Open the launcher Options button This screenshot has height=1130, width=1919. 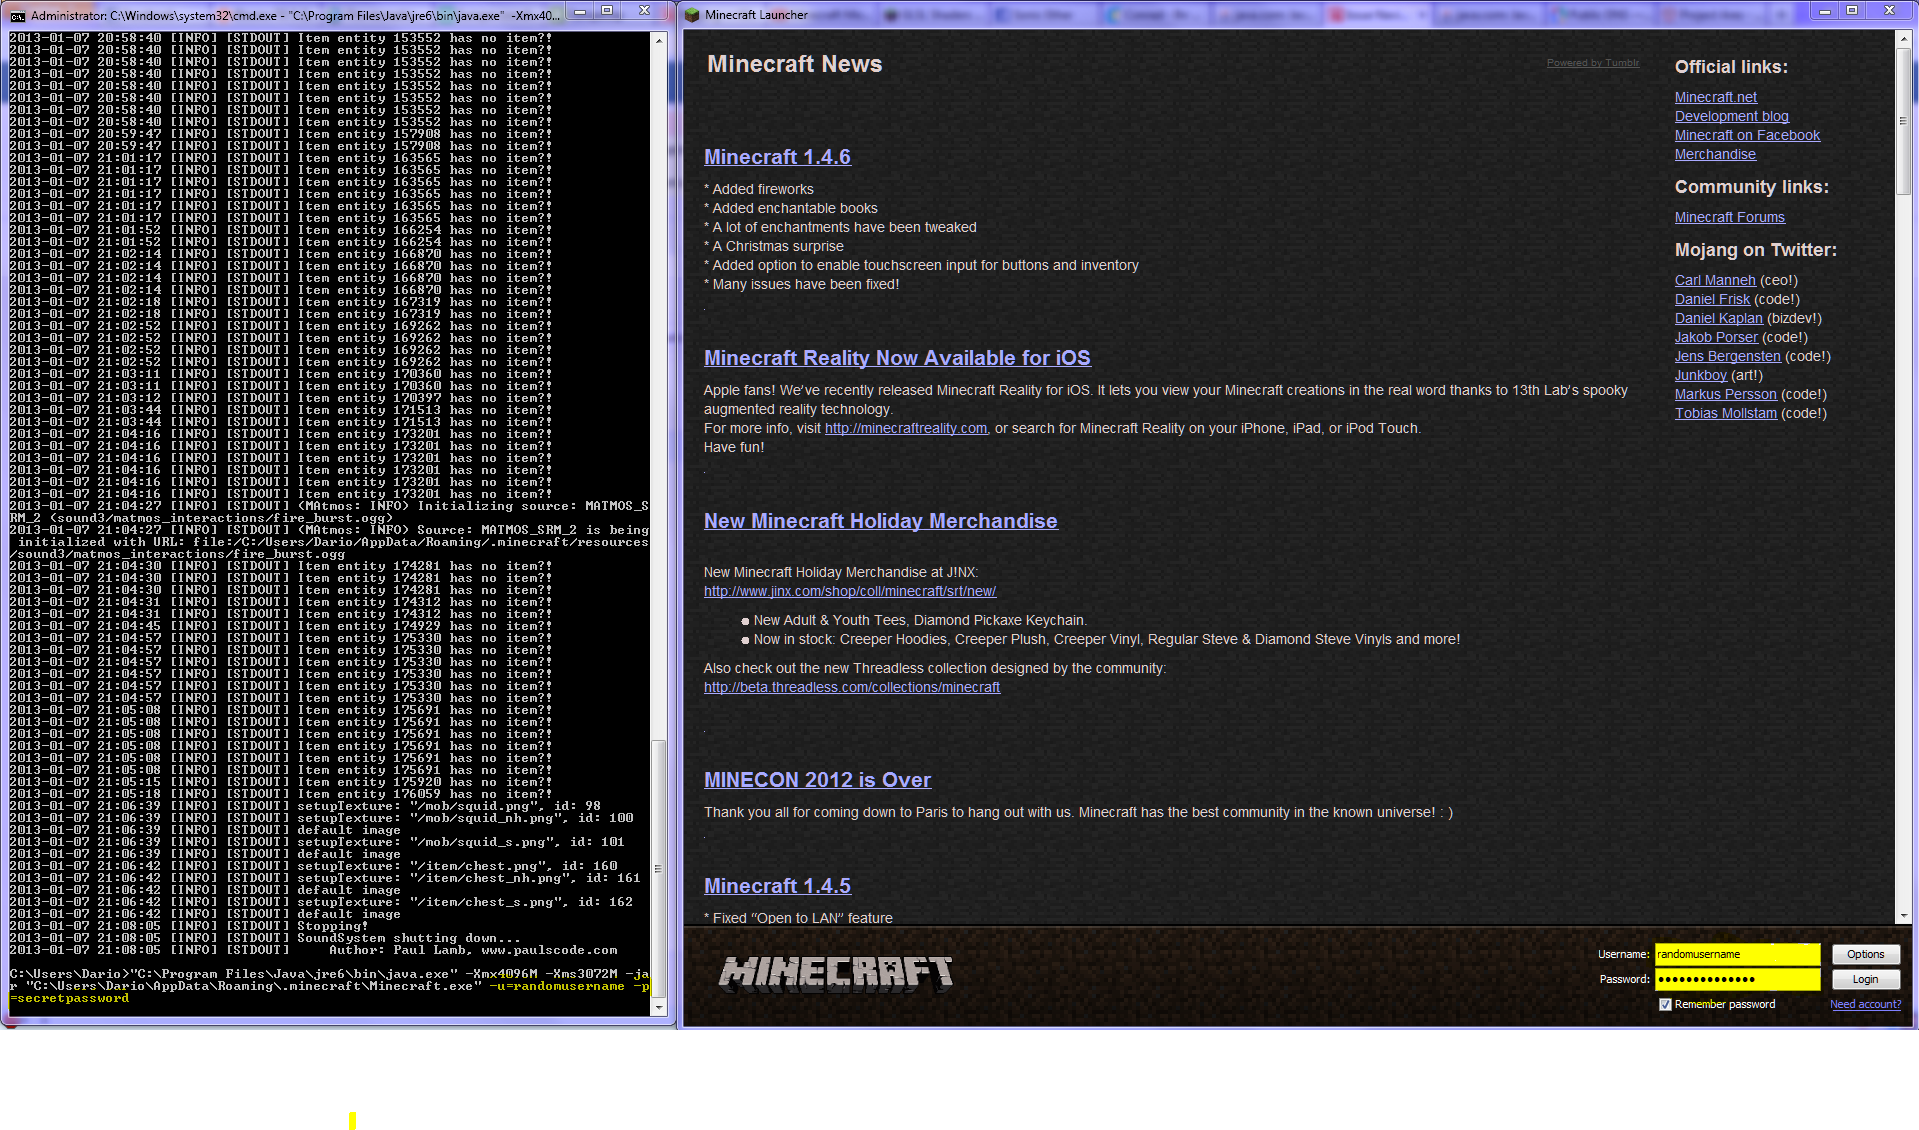[x=1865, y=954]
